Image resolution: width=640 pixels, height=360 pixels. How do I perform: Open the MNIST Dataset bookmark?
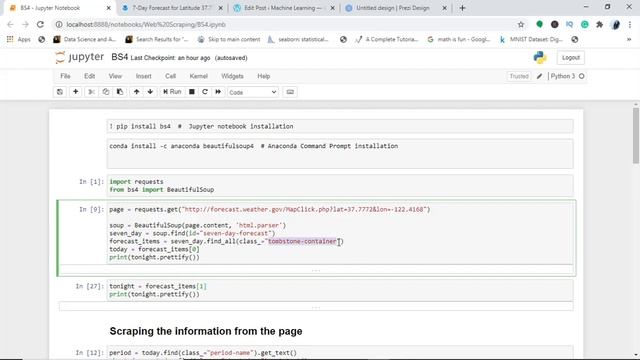click(531, 40)
